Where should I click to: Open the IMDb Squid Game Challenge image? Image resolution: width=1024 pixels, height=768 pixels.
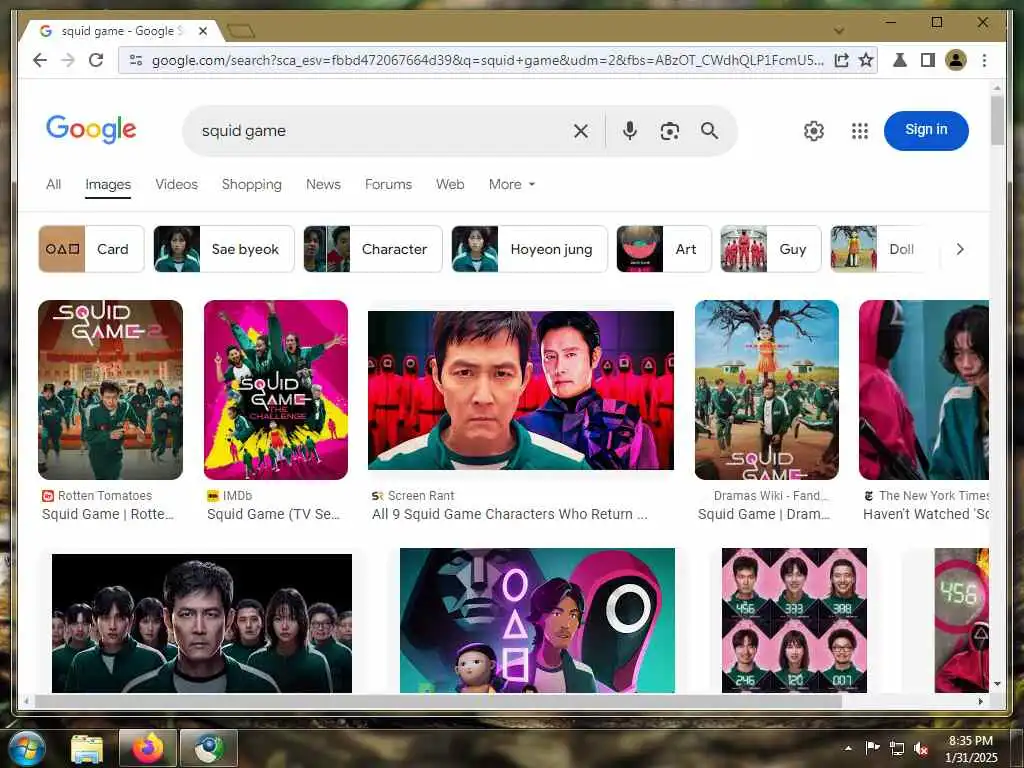coord(276,390)
